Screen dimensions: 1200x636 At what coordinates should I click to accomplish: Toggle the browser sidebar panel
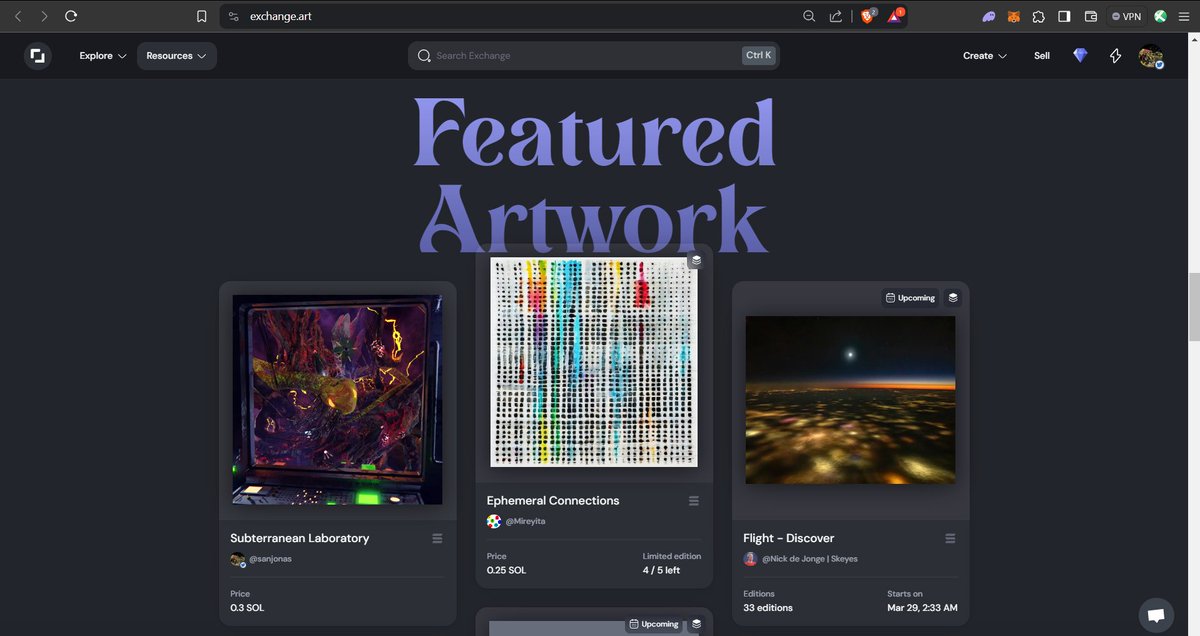pyautogui.click(x=1064, y=16)
